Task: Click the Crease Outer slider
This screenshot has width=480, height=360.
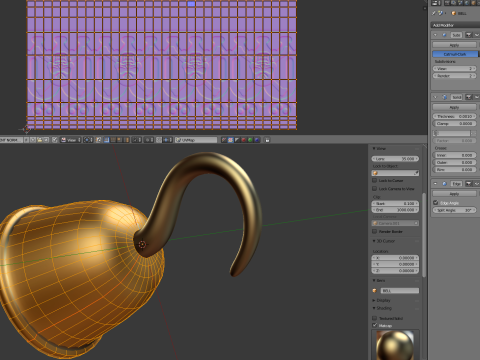Action: 454,162
